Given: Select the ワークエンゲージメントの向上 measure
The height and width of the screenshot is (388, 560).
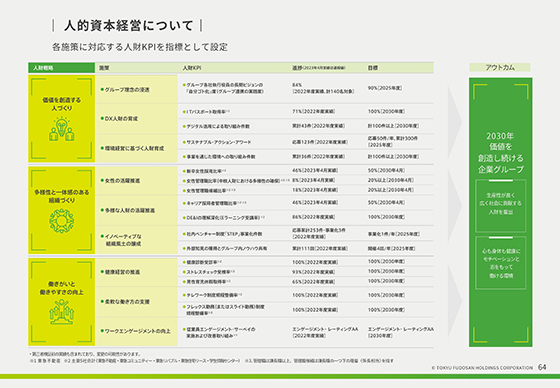Looking at the screenshot, I should (x=136, y=331).
